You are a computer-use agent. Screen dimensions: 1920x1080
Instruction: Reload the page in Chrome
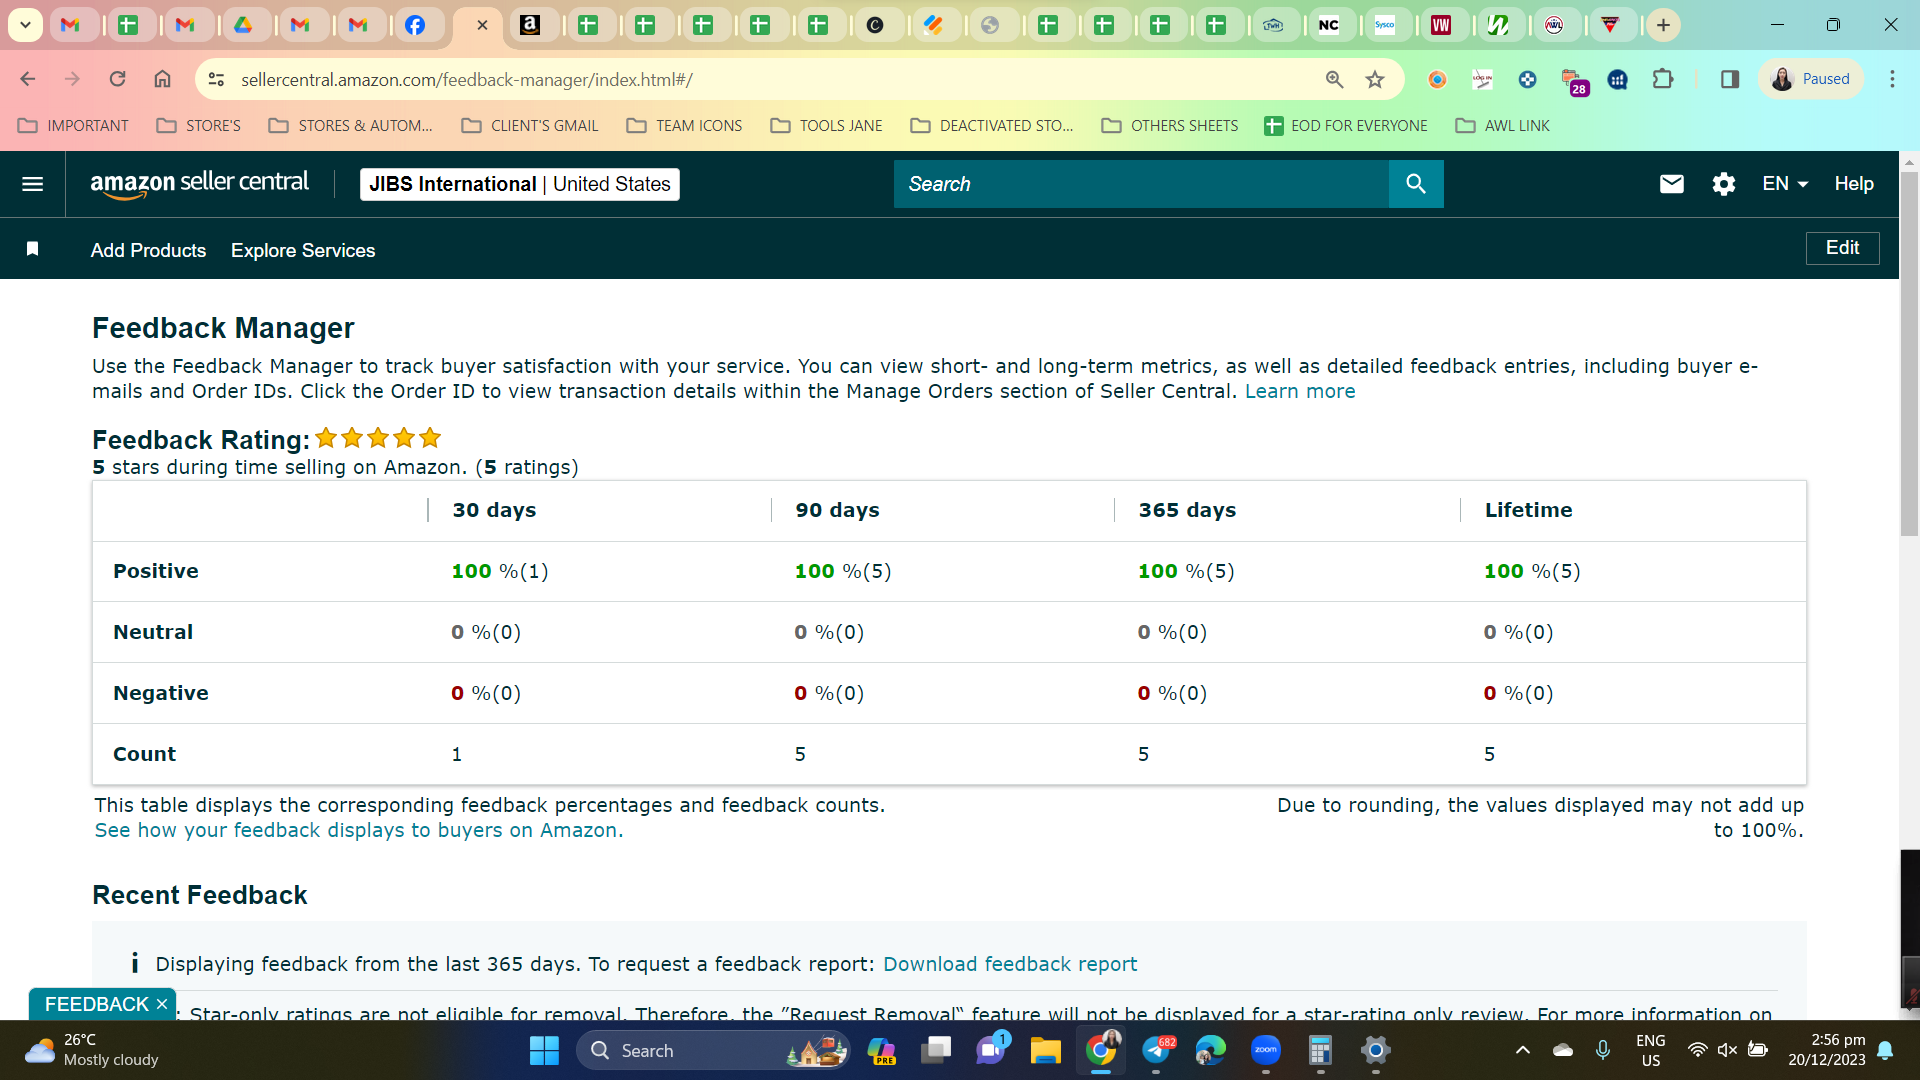coord(117,79)
